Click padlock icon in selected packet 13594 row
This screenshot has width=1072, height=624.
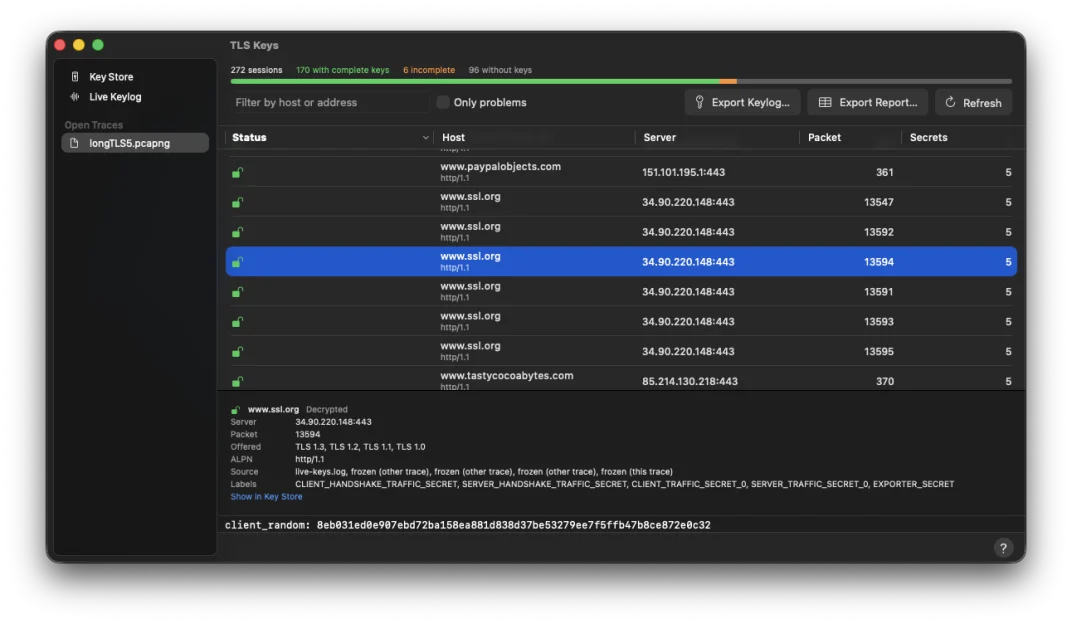tap(237, 262)
